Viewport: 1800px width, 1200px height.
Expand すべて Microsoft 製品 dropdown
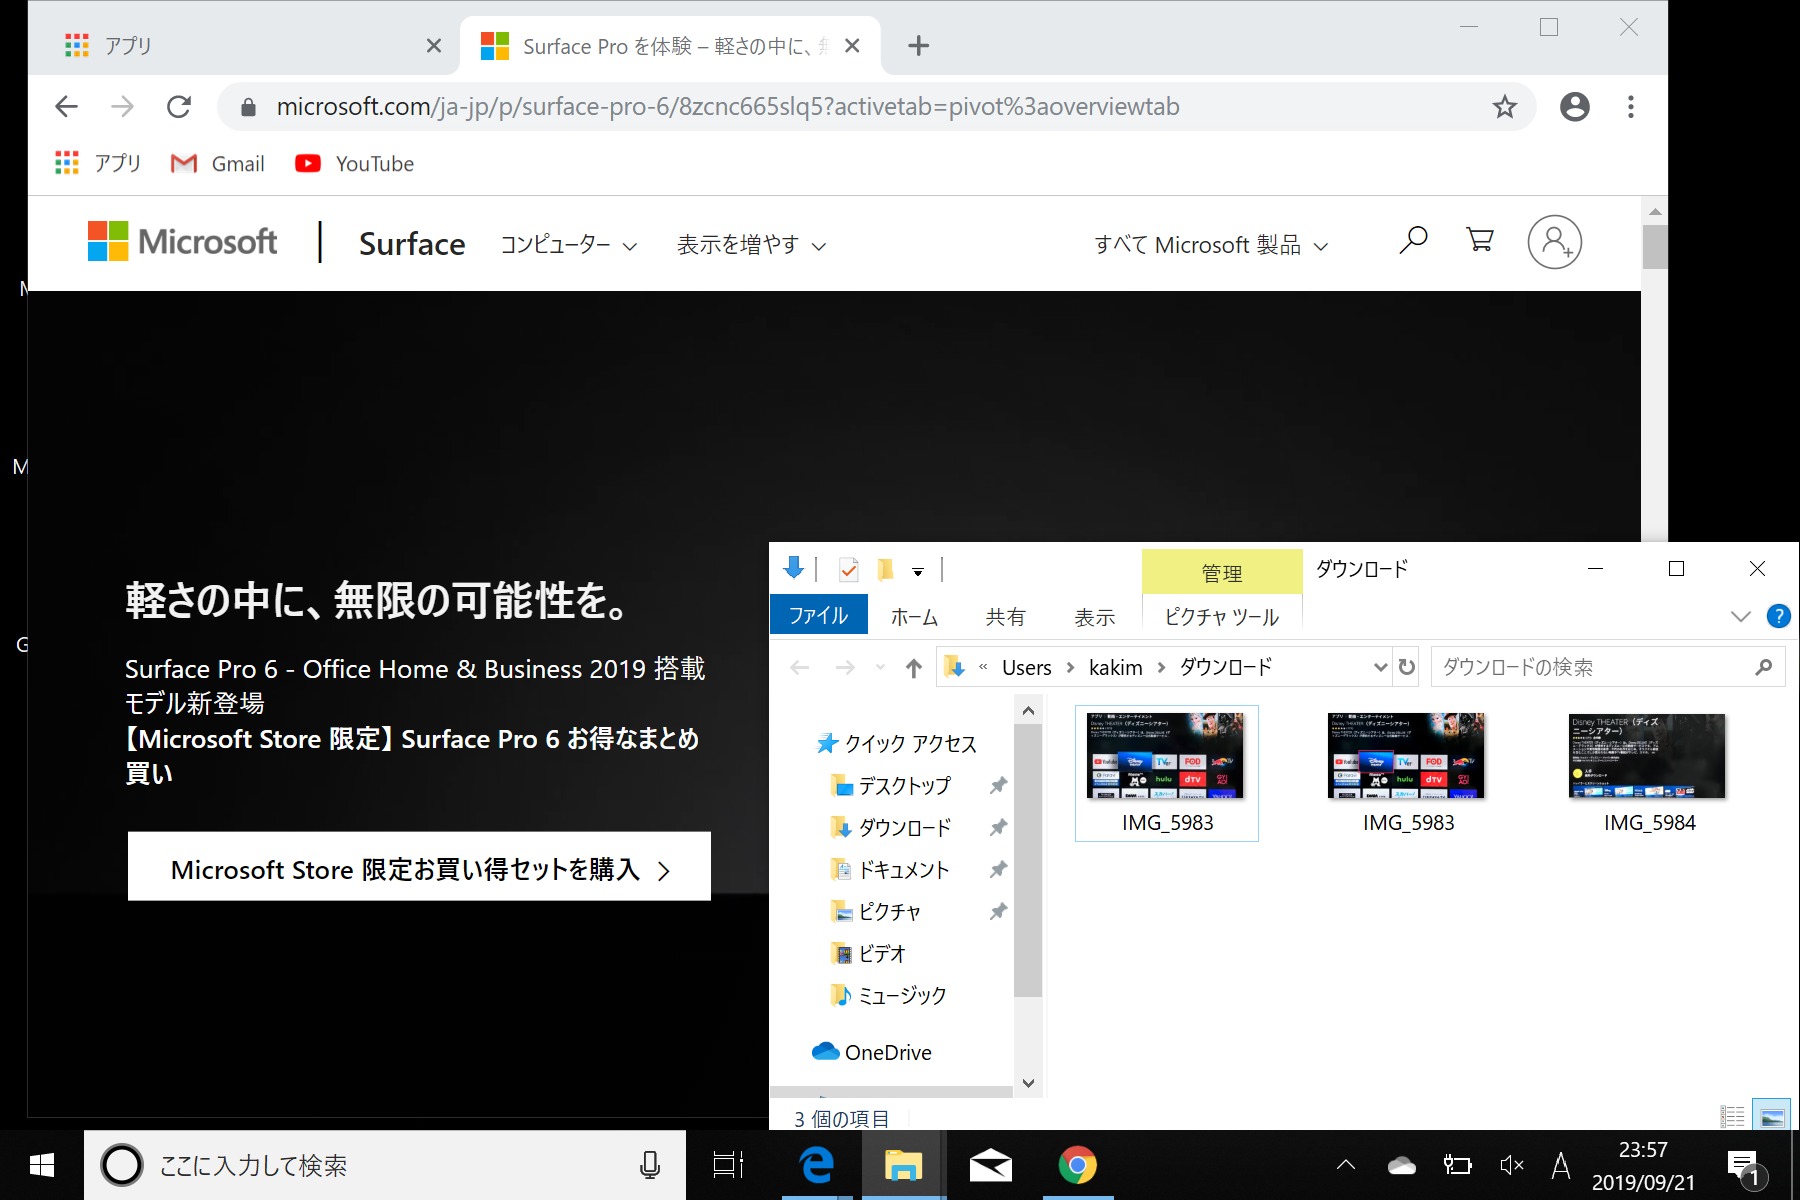1211,245
